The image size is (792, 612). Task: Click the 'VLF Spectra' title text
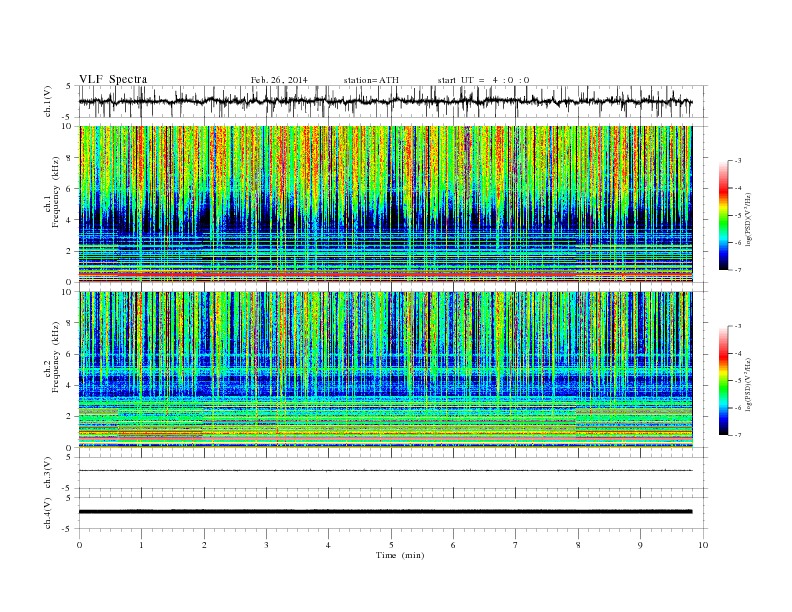click(x=113, y=79)
